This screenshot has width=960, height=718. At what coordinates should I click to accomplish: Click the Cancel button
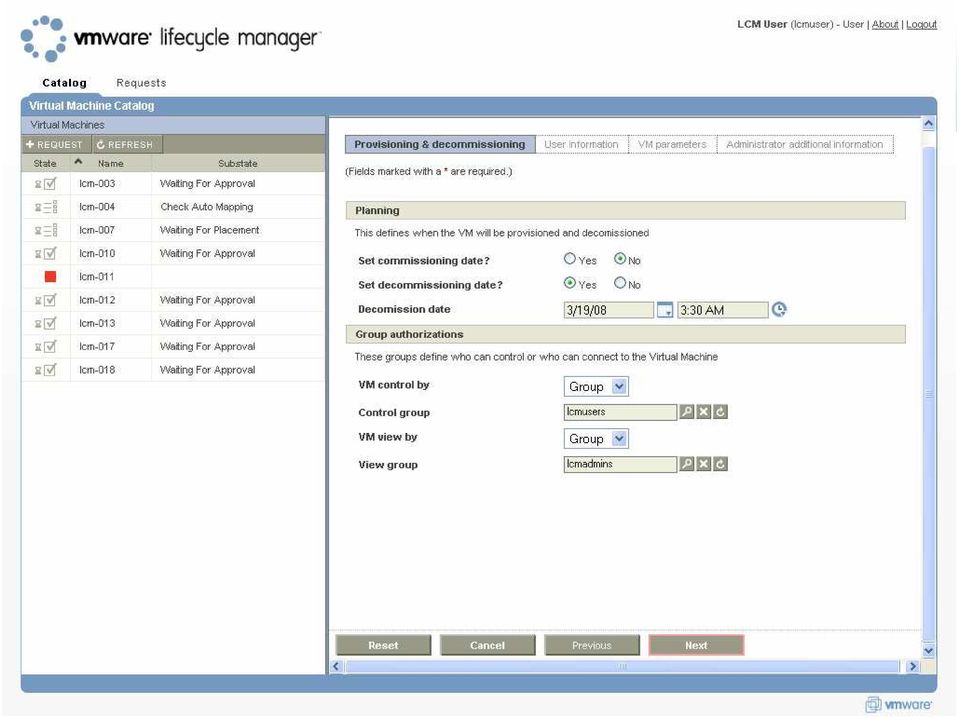pyautogui.click(x=487, y=645)
